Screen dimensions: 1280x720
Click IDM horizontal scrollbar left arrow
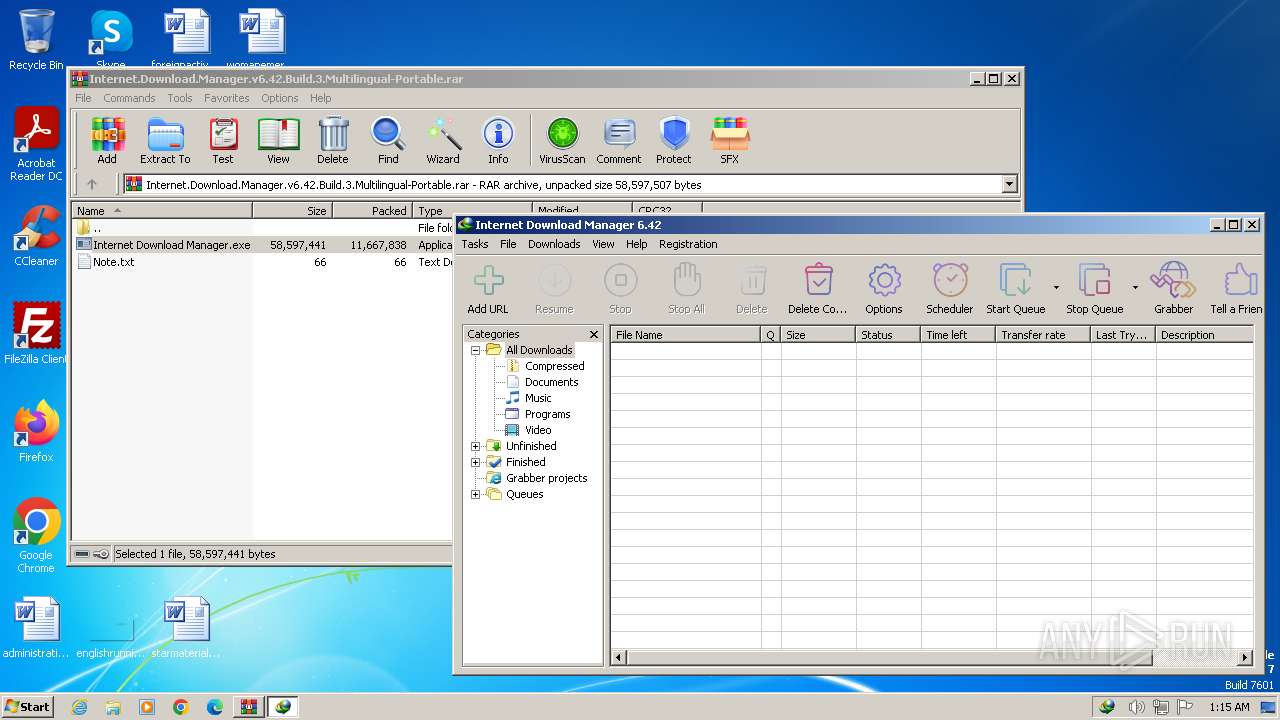(x=619, y=657)
